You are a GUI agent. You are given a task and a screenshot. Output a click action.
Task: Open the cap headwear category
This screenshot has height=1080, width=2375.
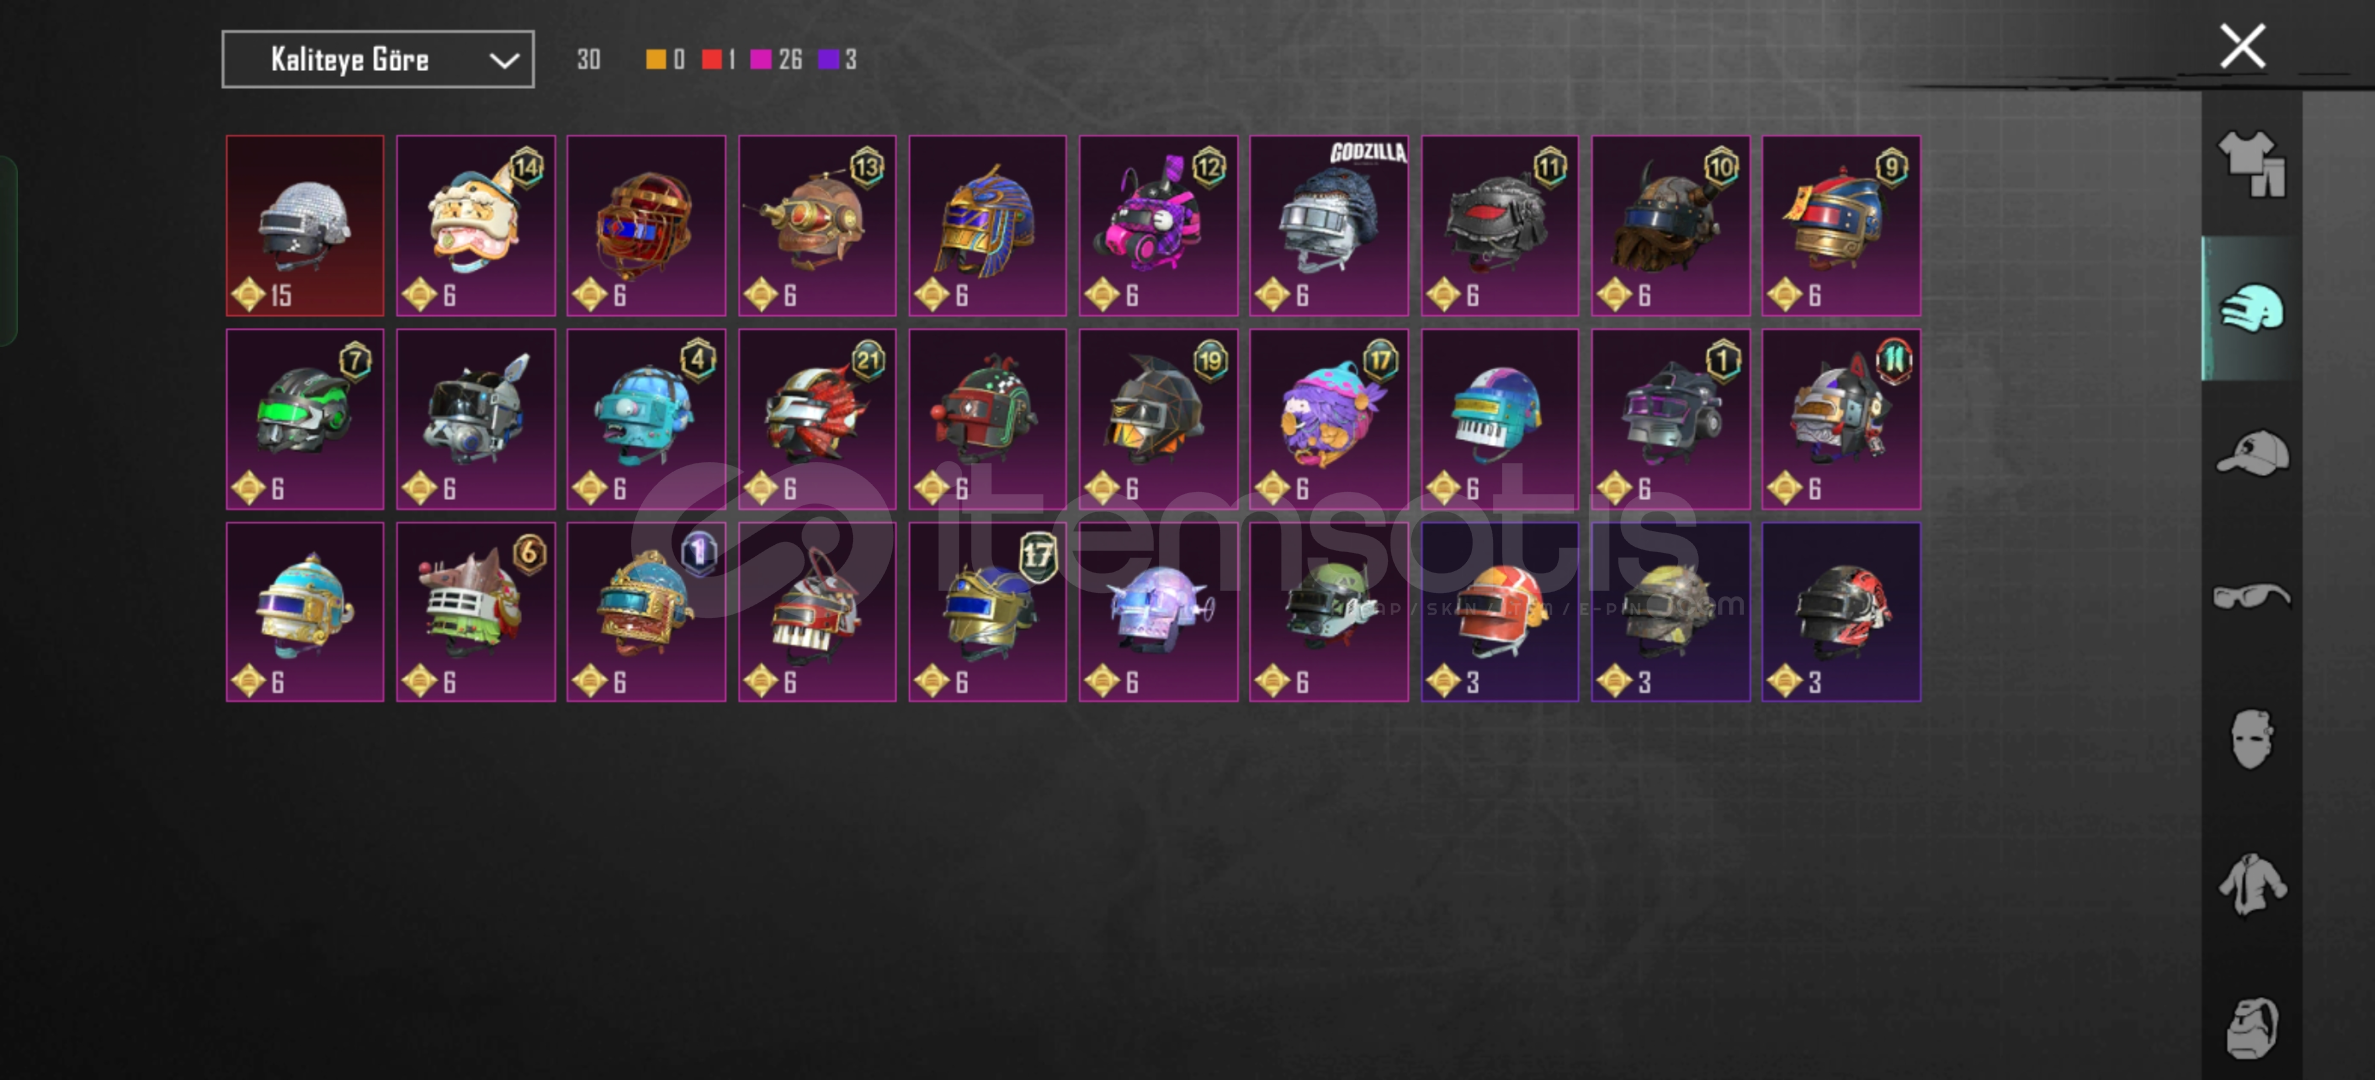pos(2252,454)
